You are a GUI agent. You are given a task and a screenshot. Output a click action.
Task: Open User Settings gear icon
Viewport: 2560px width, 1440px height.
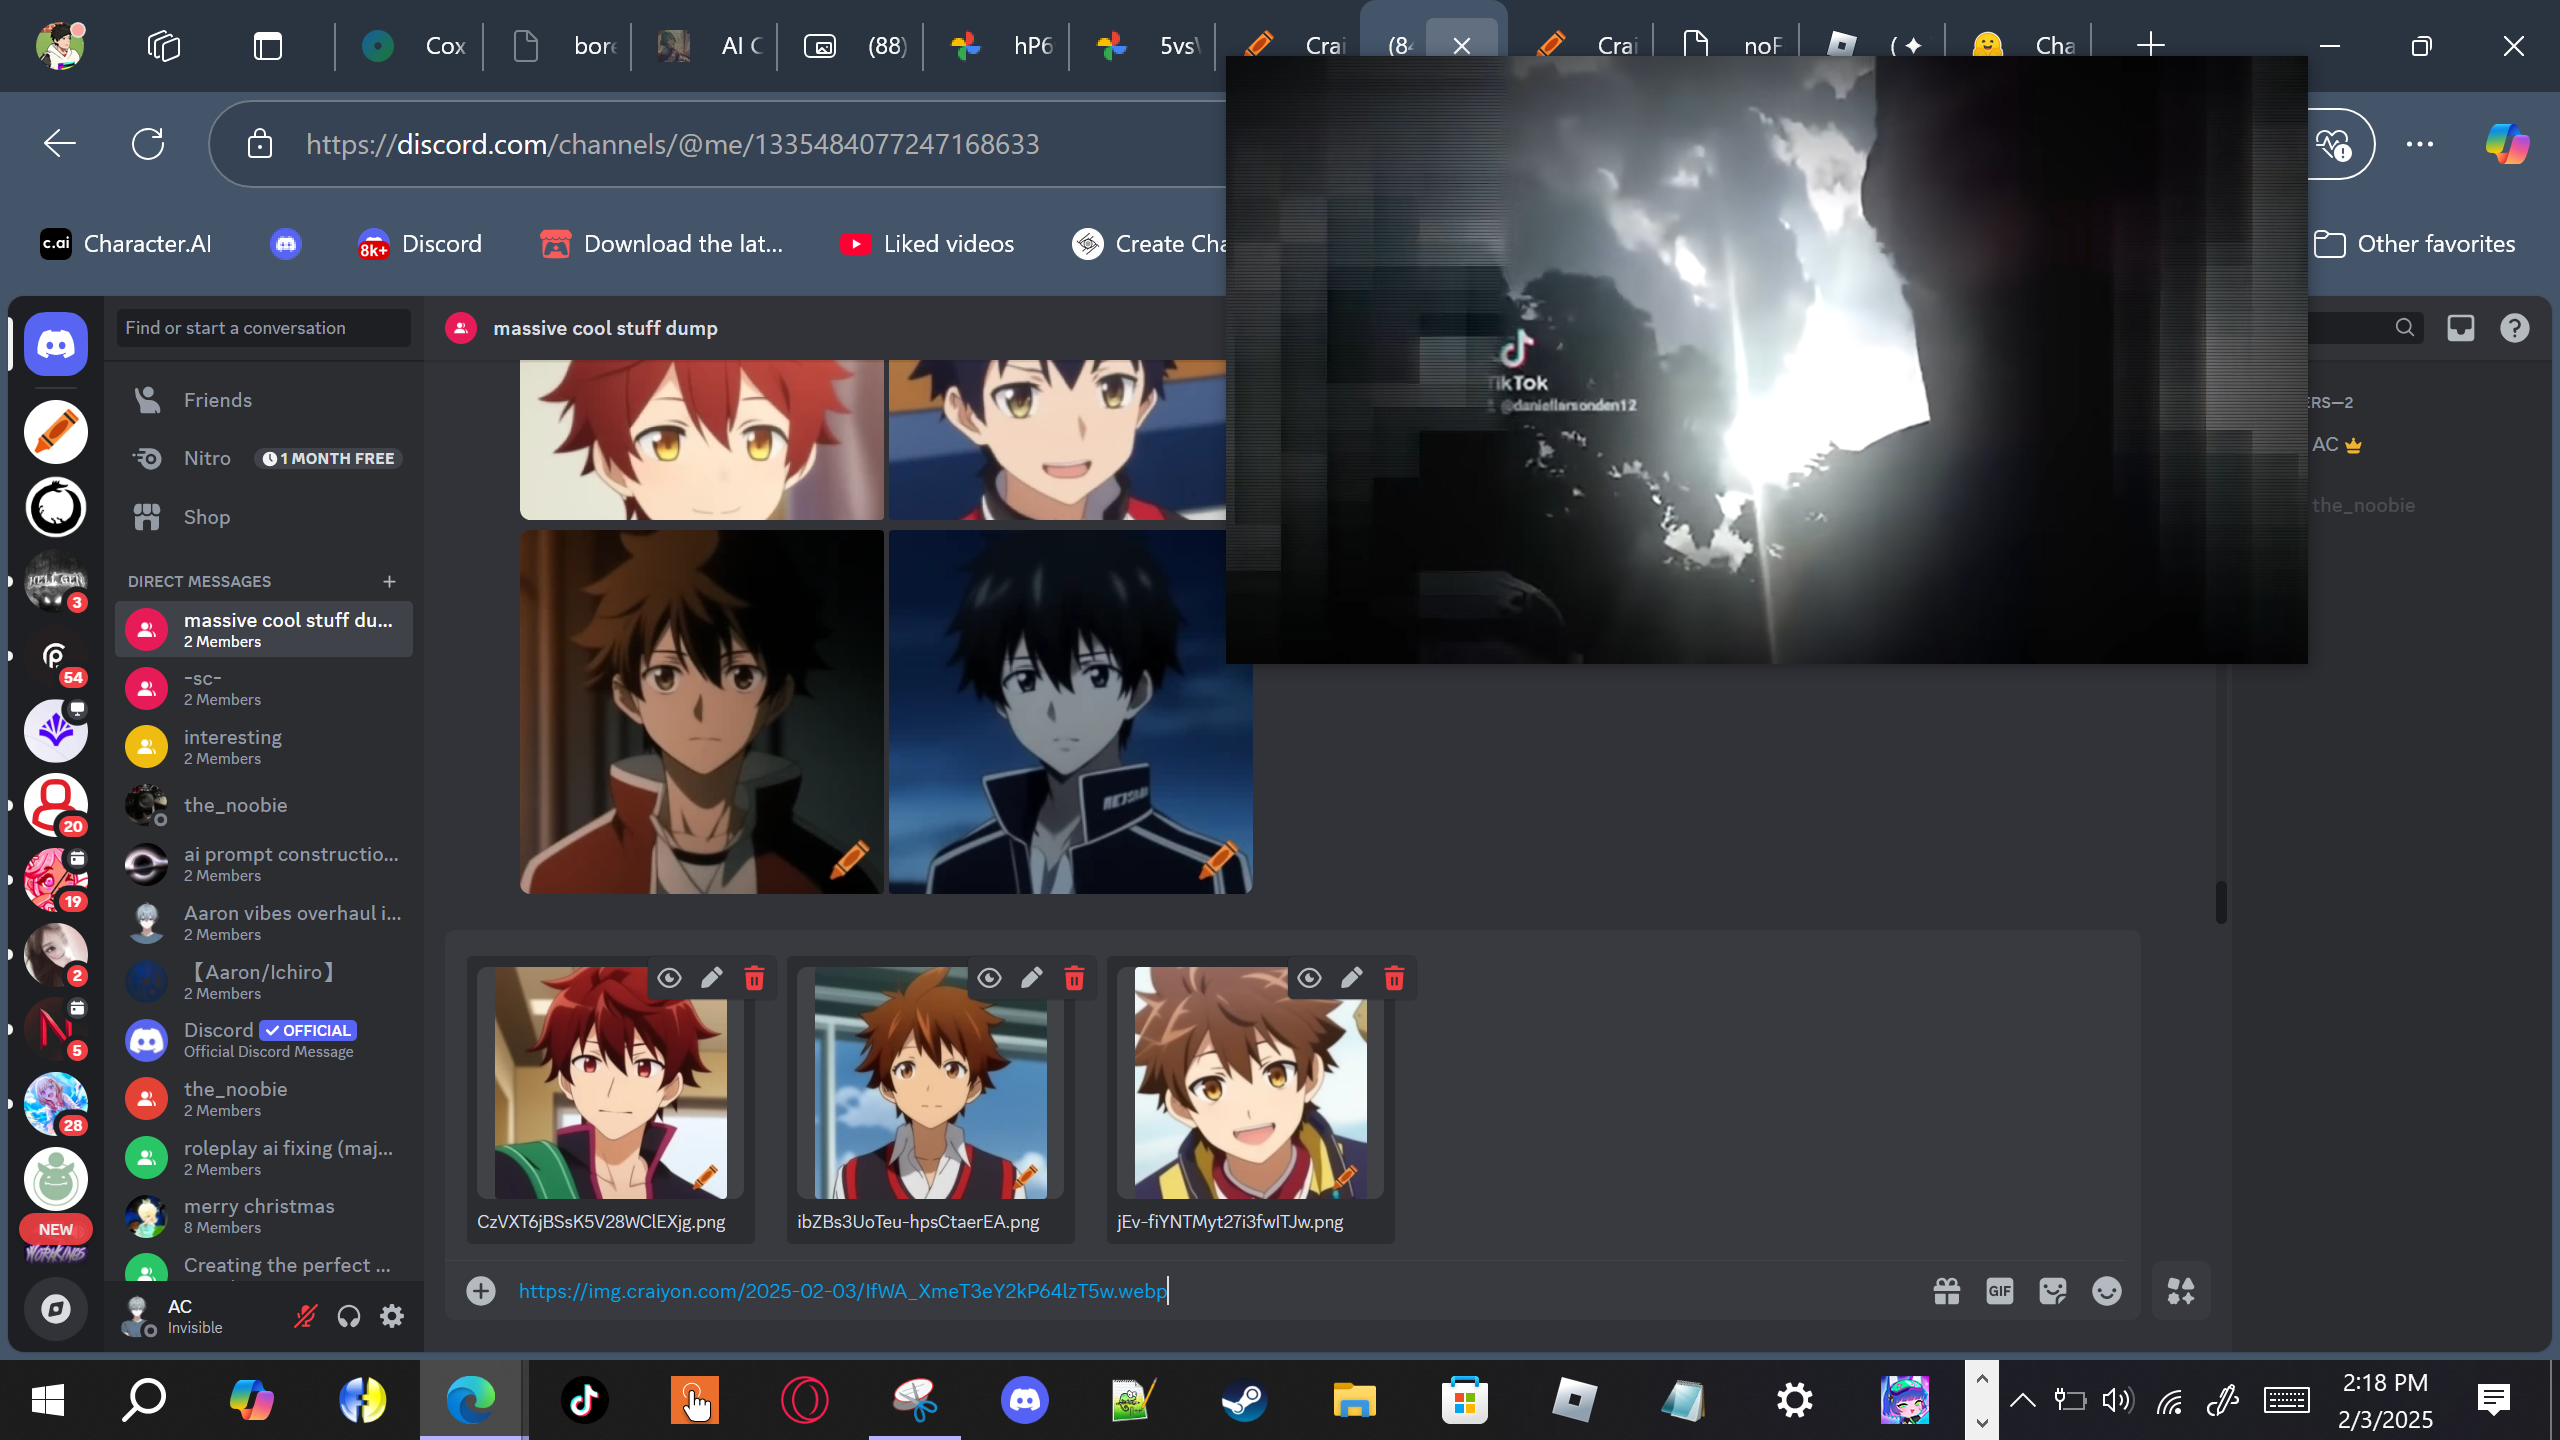[392, 1316]
